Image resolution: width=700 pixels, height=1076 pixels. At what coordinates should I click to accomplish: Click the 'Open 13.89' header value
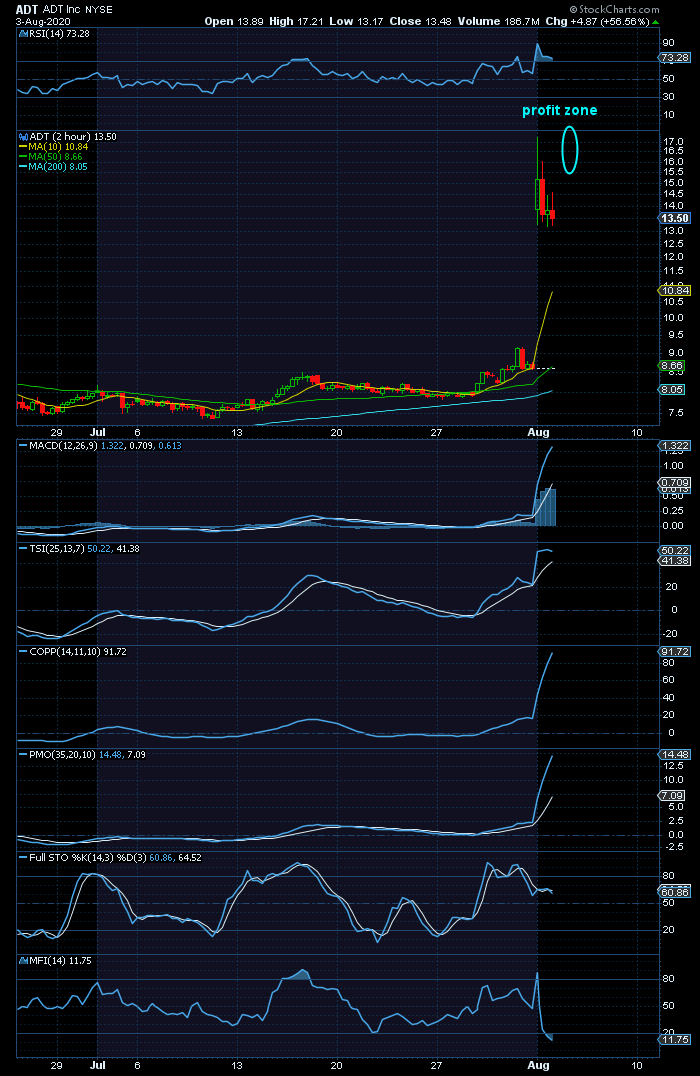[x=234, y=21]
